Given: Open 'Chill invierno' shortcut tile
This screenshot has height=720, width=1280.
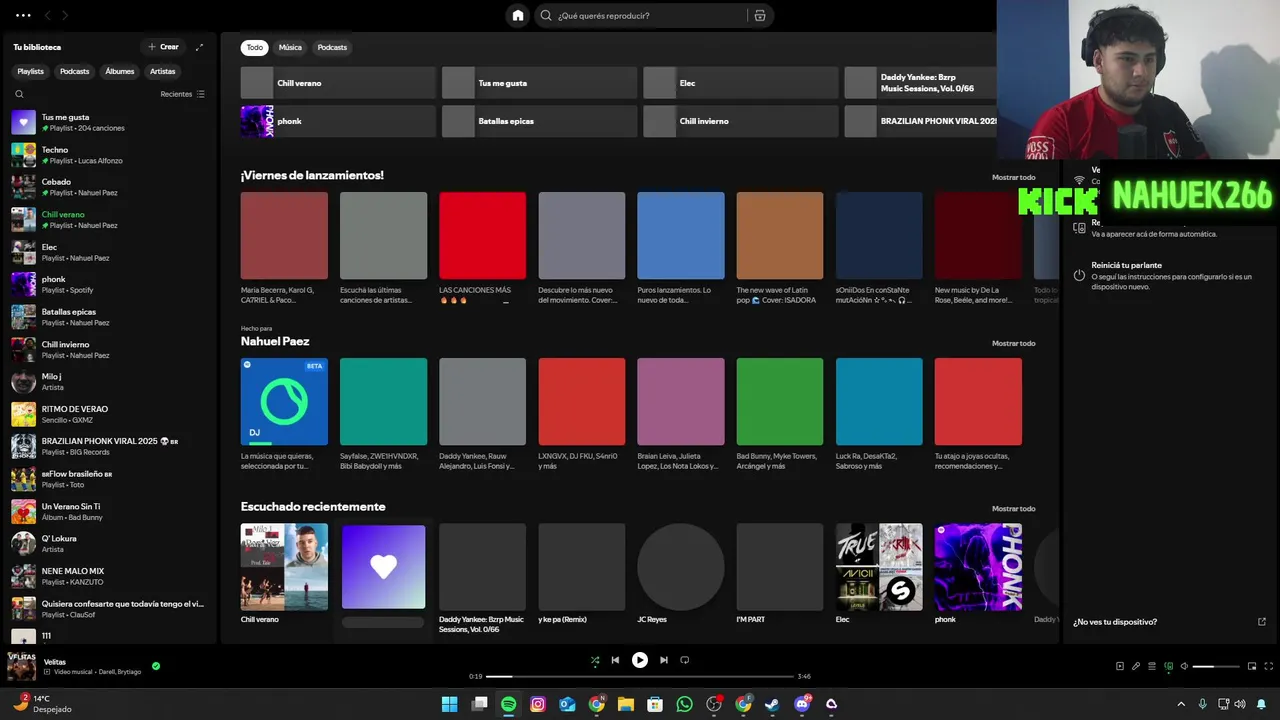Looking at the screenshot, I should click(x=740, y=121).
